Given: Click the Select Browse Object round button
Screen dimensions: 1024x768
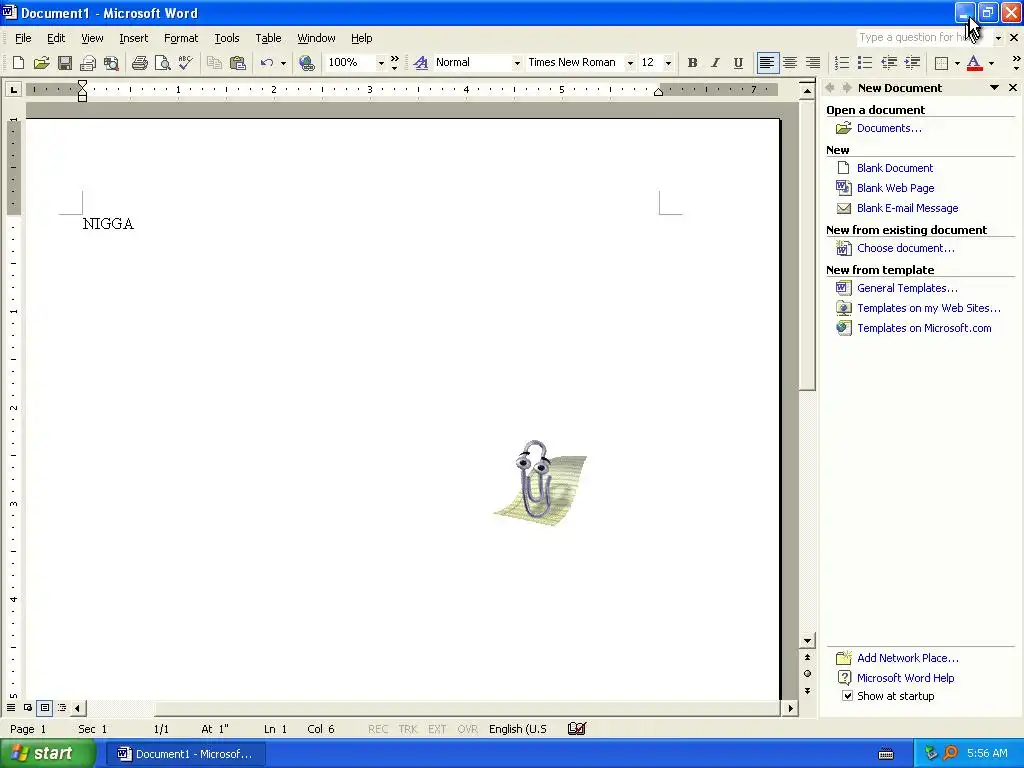Looking at the screenshot, I should coord(808,673).
